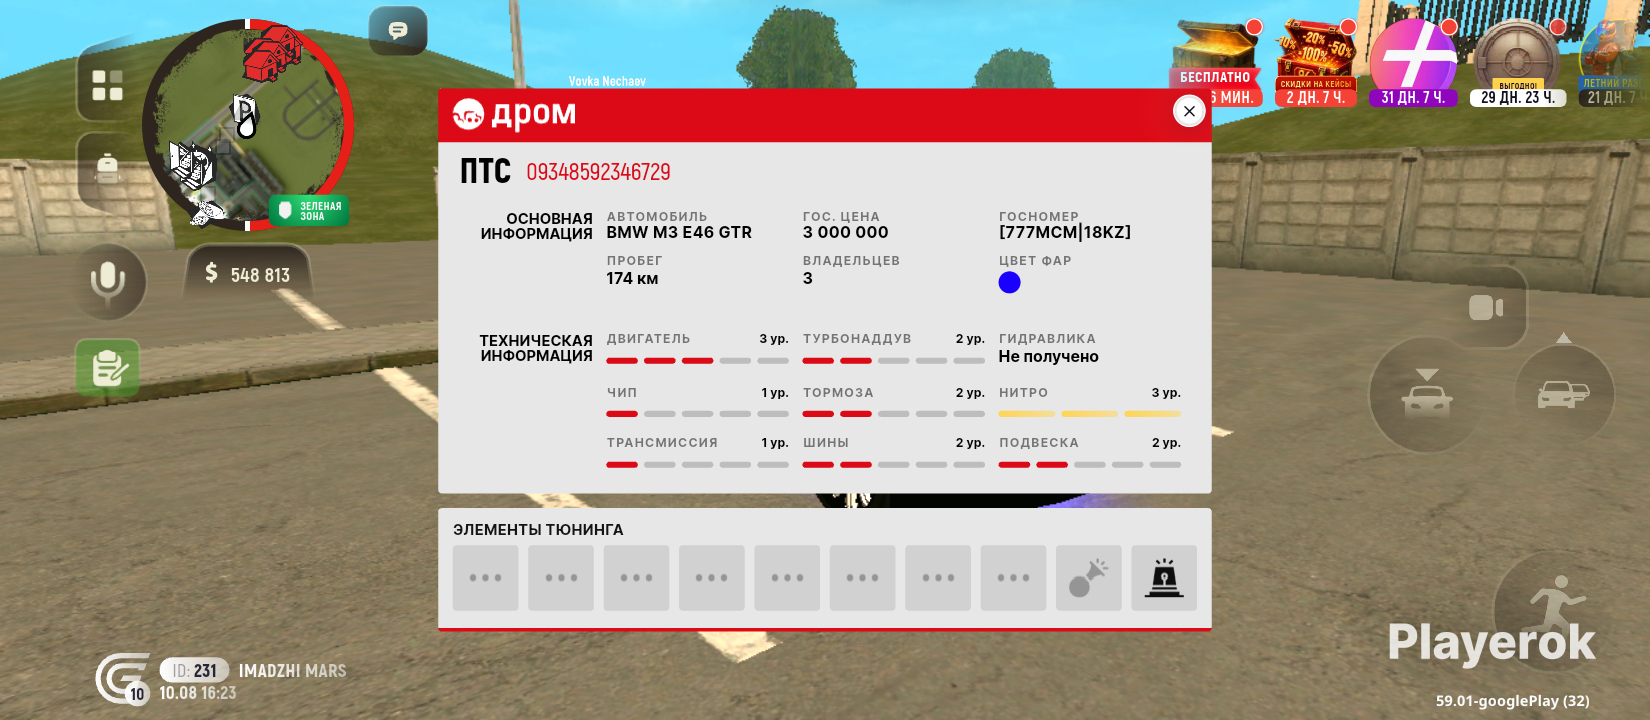The width and height of the screenshot is (1650, 720).
Task: Click the nitro level progress bar
Action: point(1090,414)
